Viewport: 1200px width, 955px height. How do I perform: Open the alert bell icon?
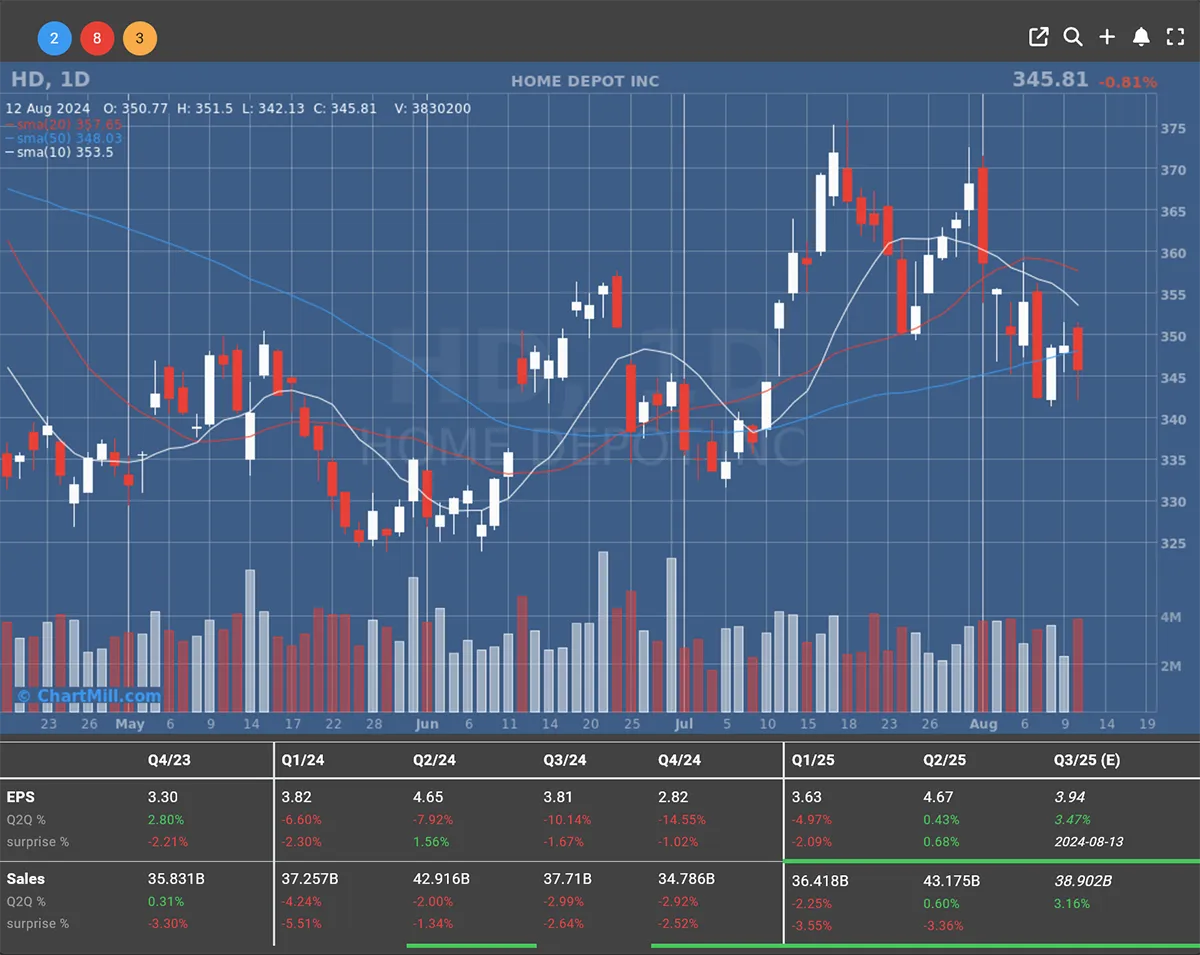(1141, 37)
